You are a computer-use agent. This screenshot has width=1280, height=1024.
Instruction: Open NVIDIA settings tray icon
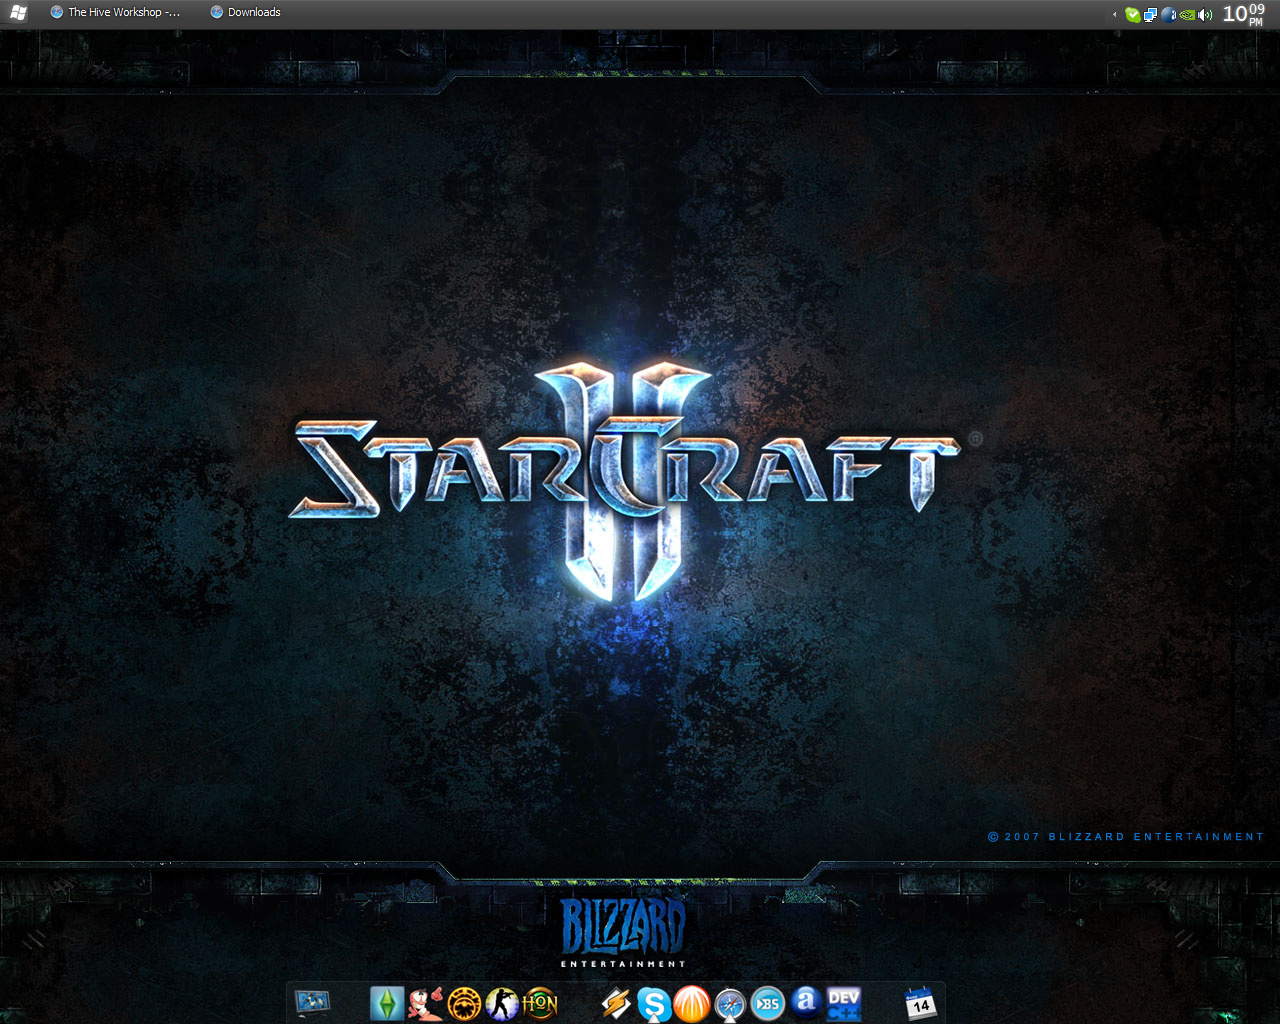coord(1187,14)
